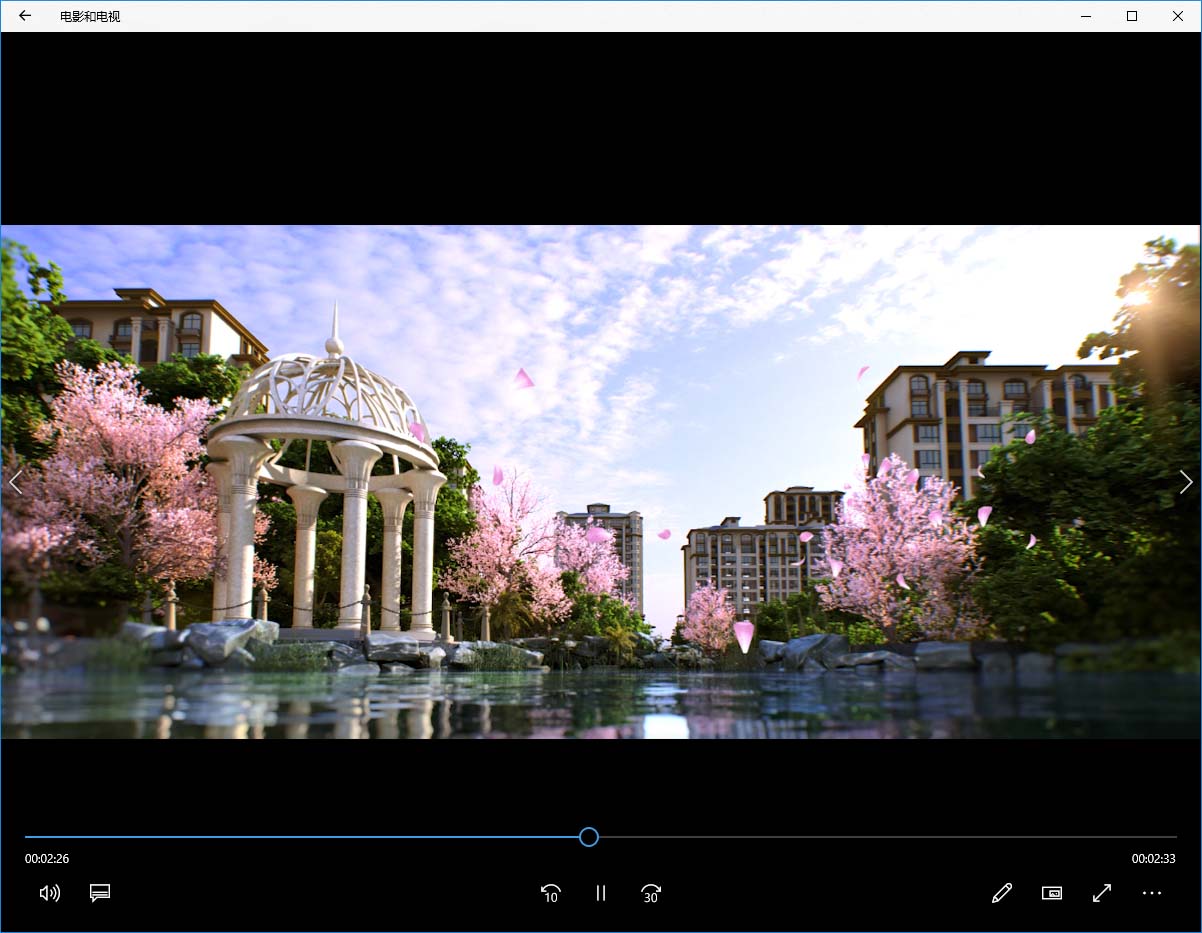Screen dimensions: 1202x933
Task: Skip back 10 seconds
Action: [x=550, y=893]
